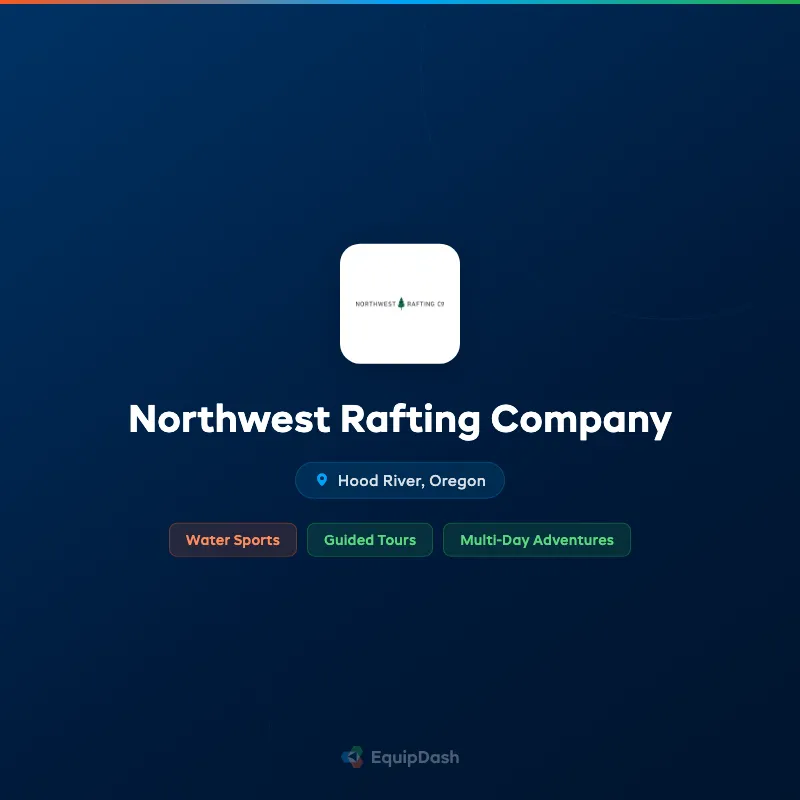Screen dimensions: 800x800
Task: Select the Hood River, Oregon location pill
Action: click(399, 480)
